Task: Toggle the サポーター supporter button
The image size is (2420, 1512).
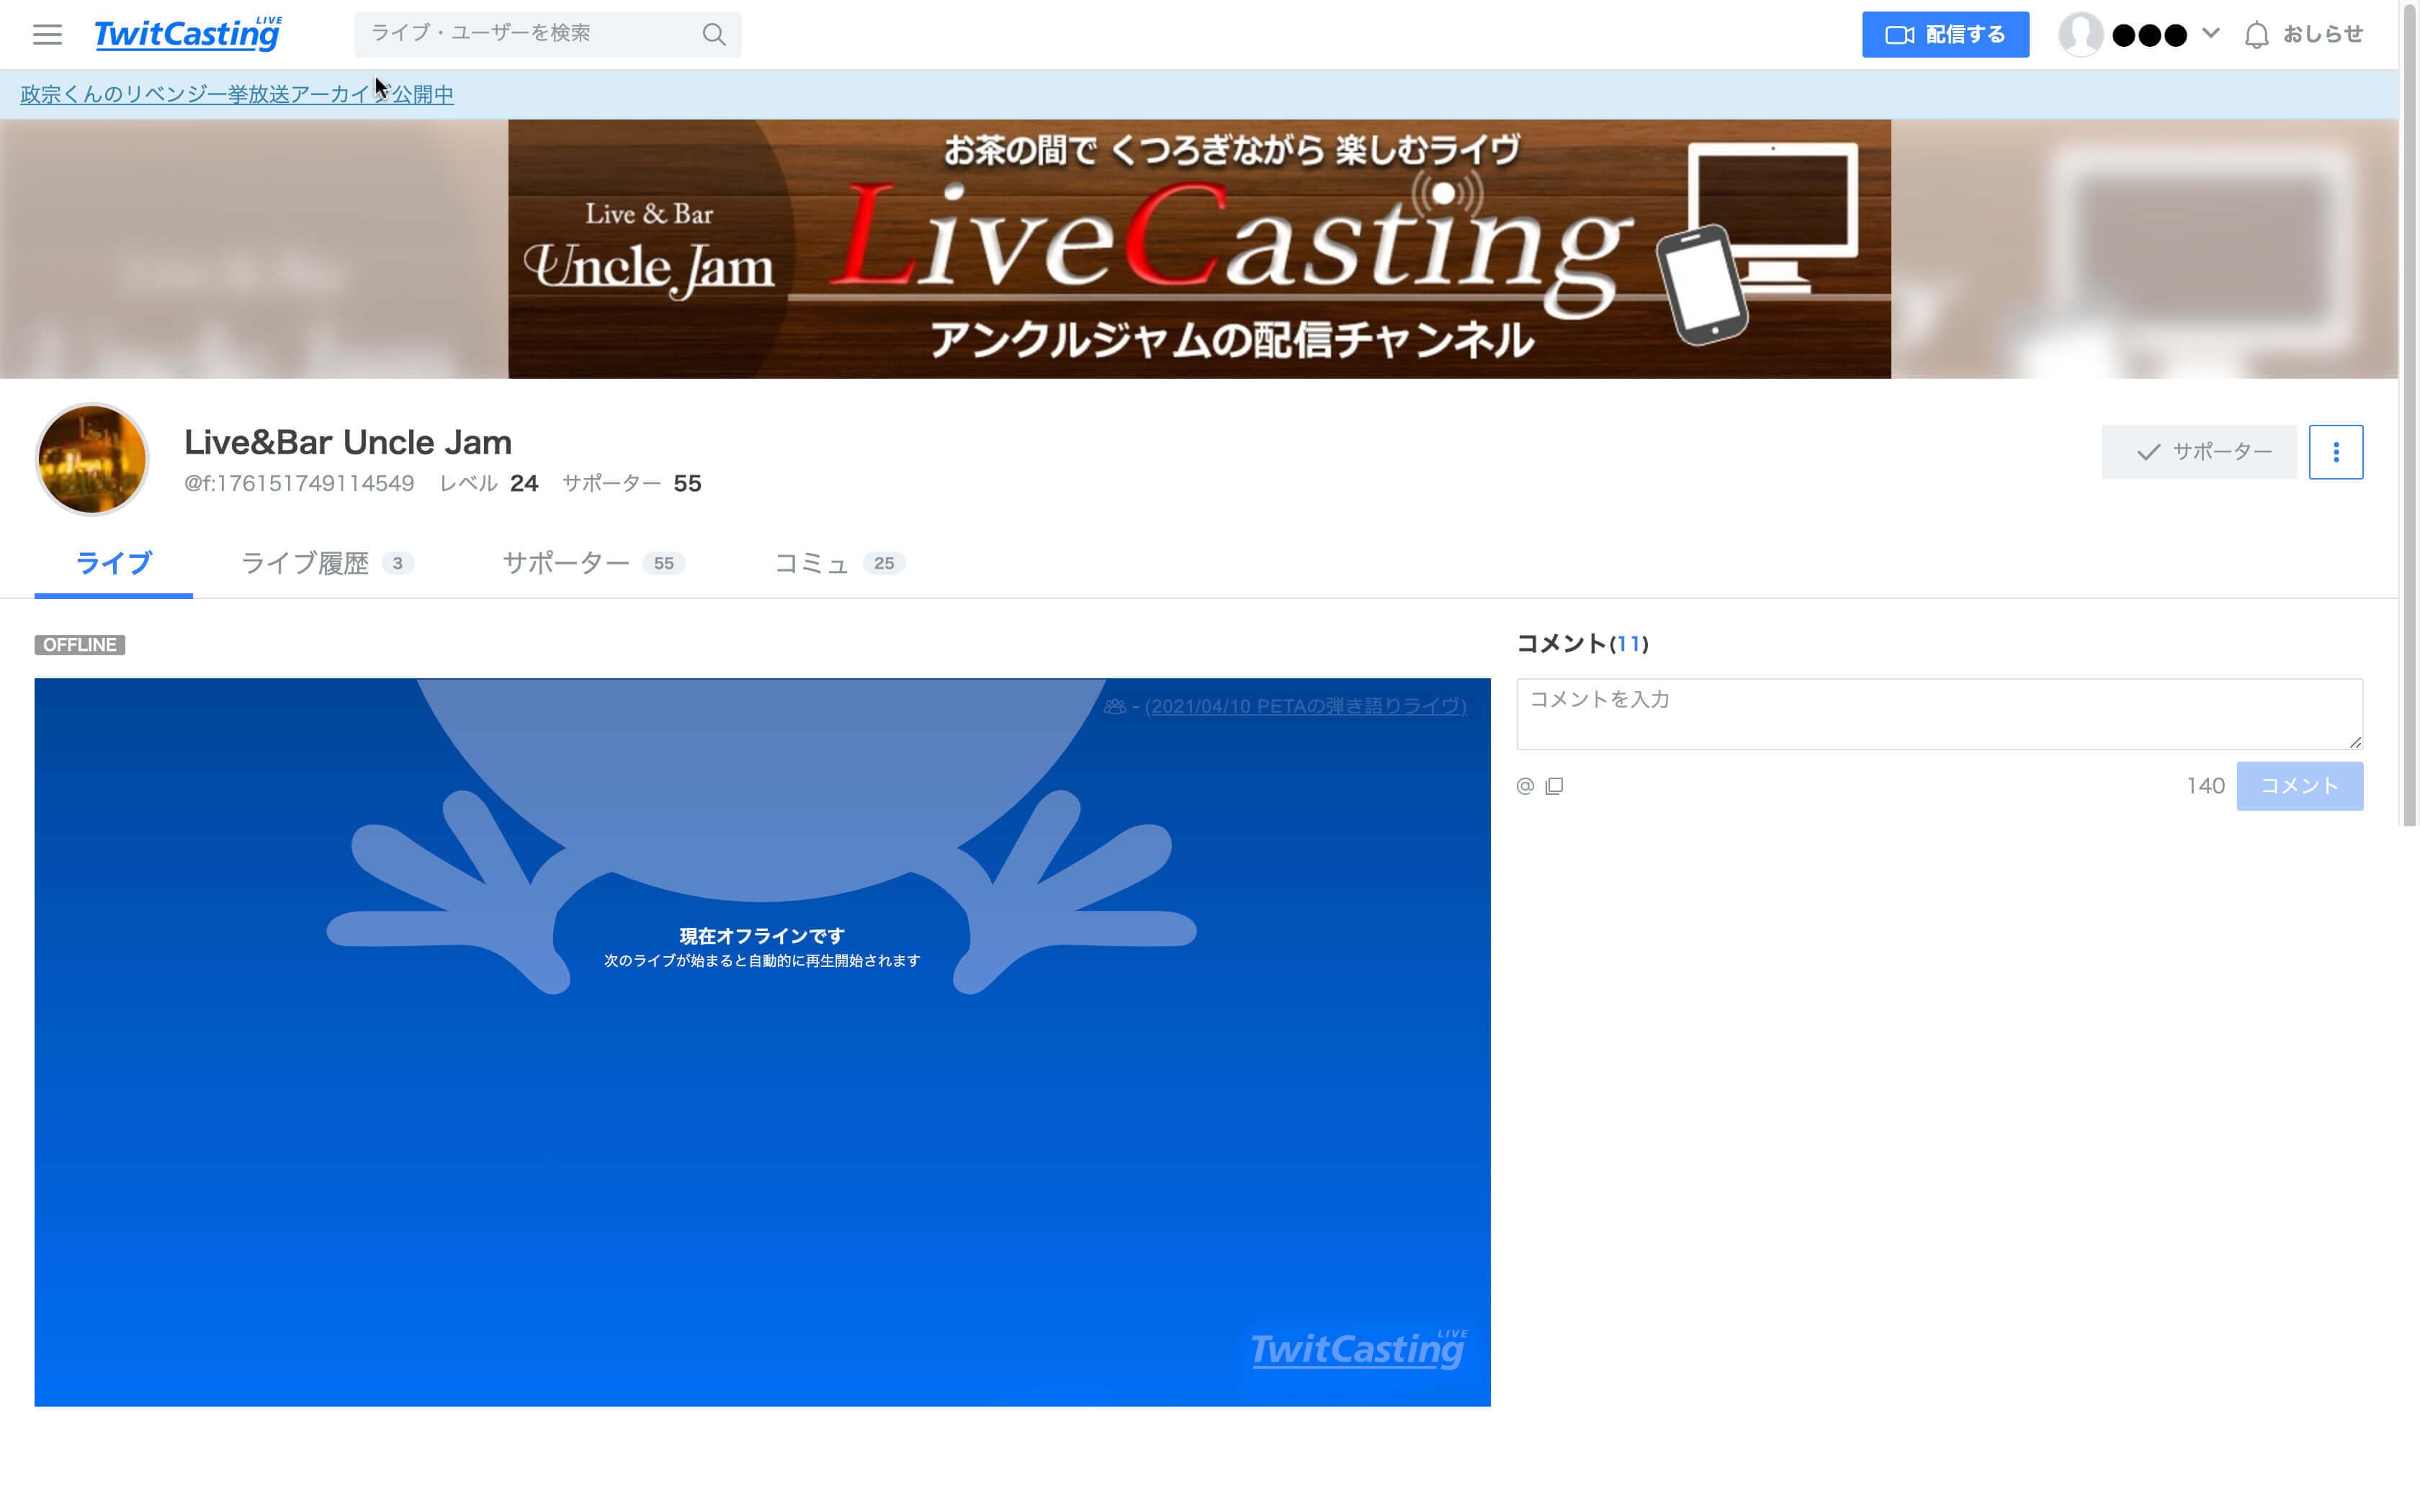Action: (2198, 452)
